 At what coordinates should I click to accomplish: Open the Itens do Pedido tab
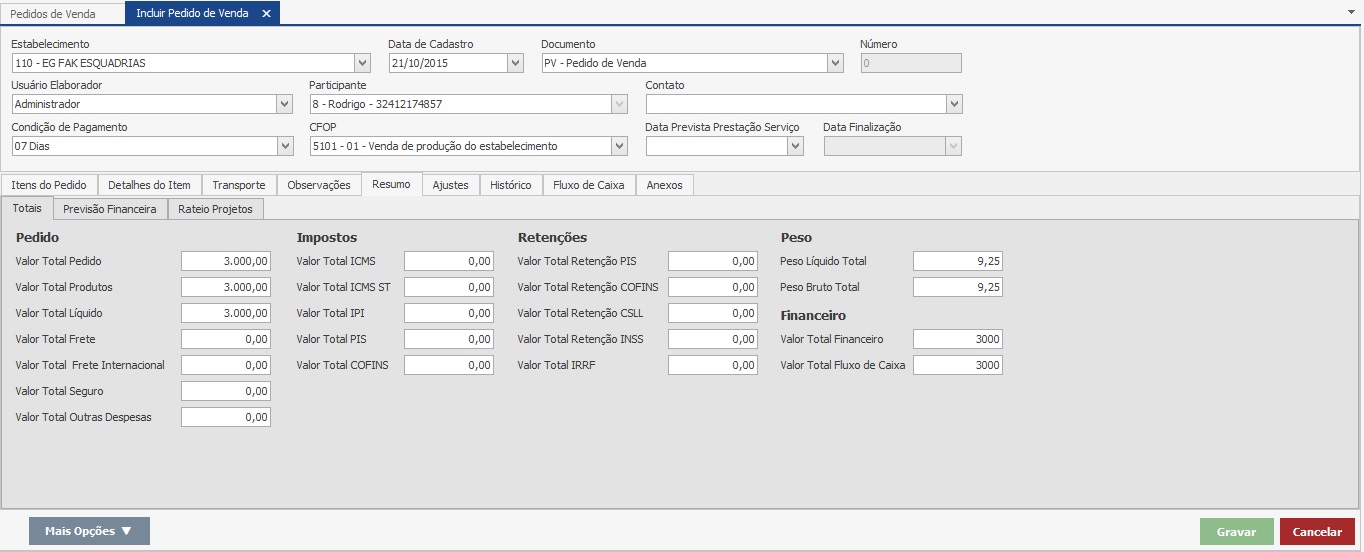(x=50, y=185)
